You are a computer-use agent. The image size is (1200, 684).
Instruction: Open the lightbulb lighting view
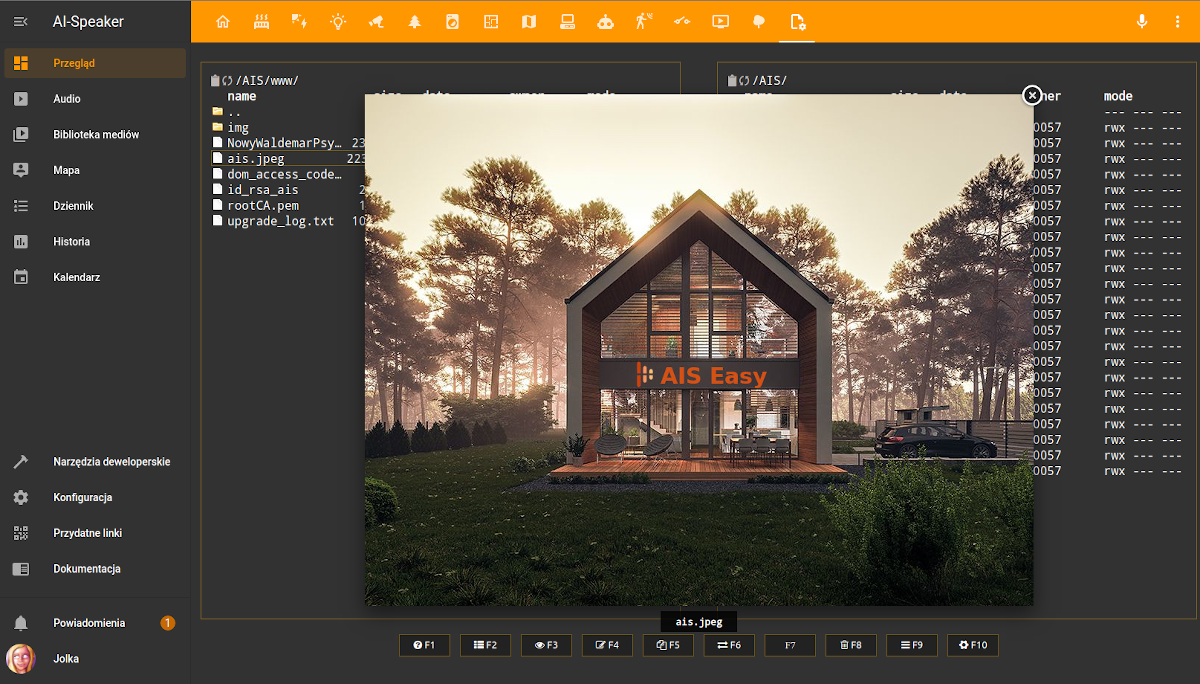338,21
